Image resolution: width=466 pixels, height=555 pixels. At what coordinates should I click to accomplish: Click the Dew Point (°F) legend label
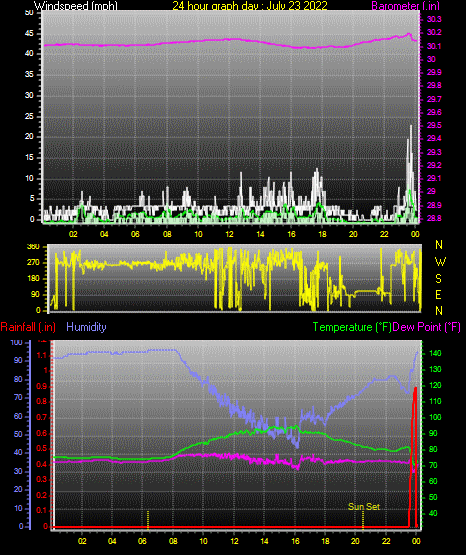tap(426, 327)
